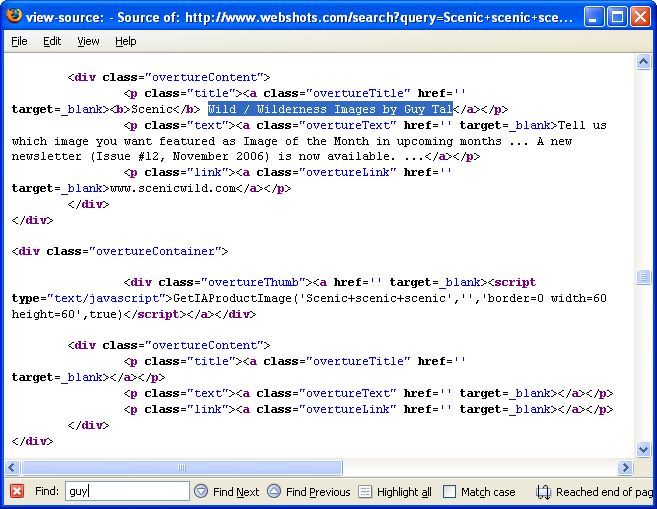Click the vertical scrollbar down arrow
The width and height of the screenshot is (657, 509).
pos(643,450)
